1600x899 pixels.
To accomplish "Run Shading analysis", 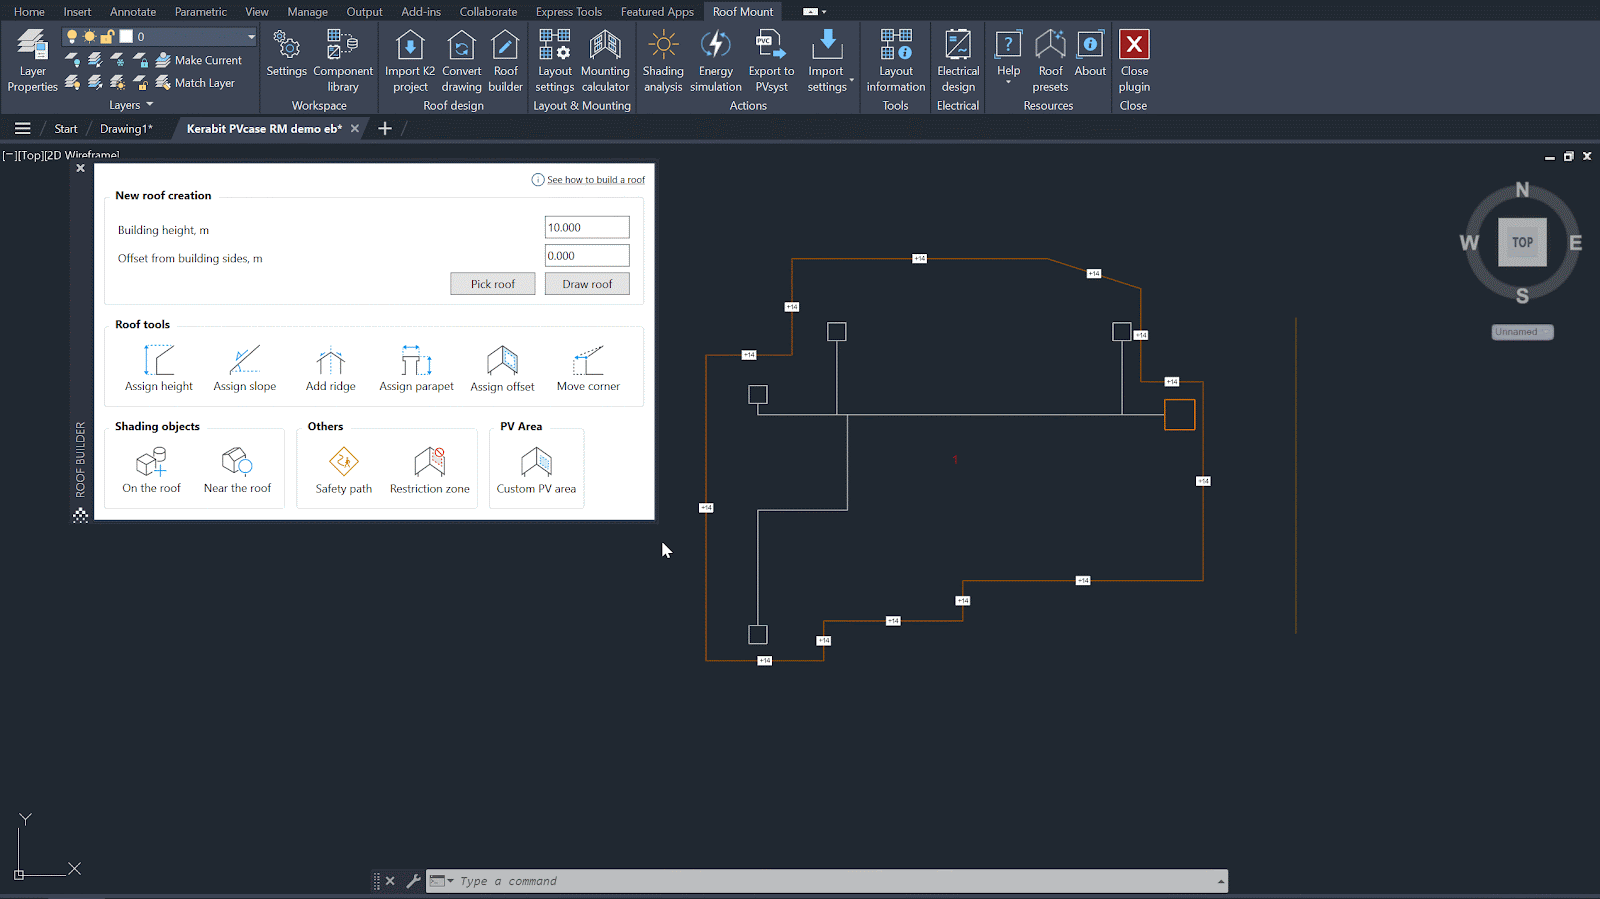I will [663, 61].
